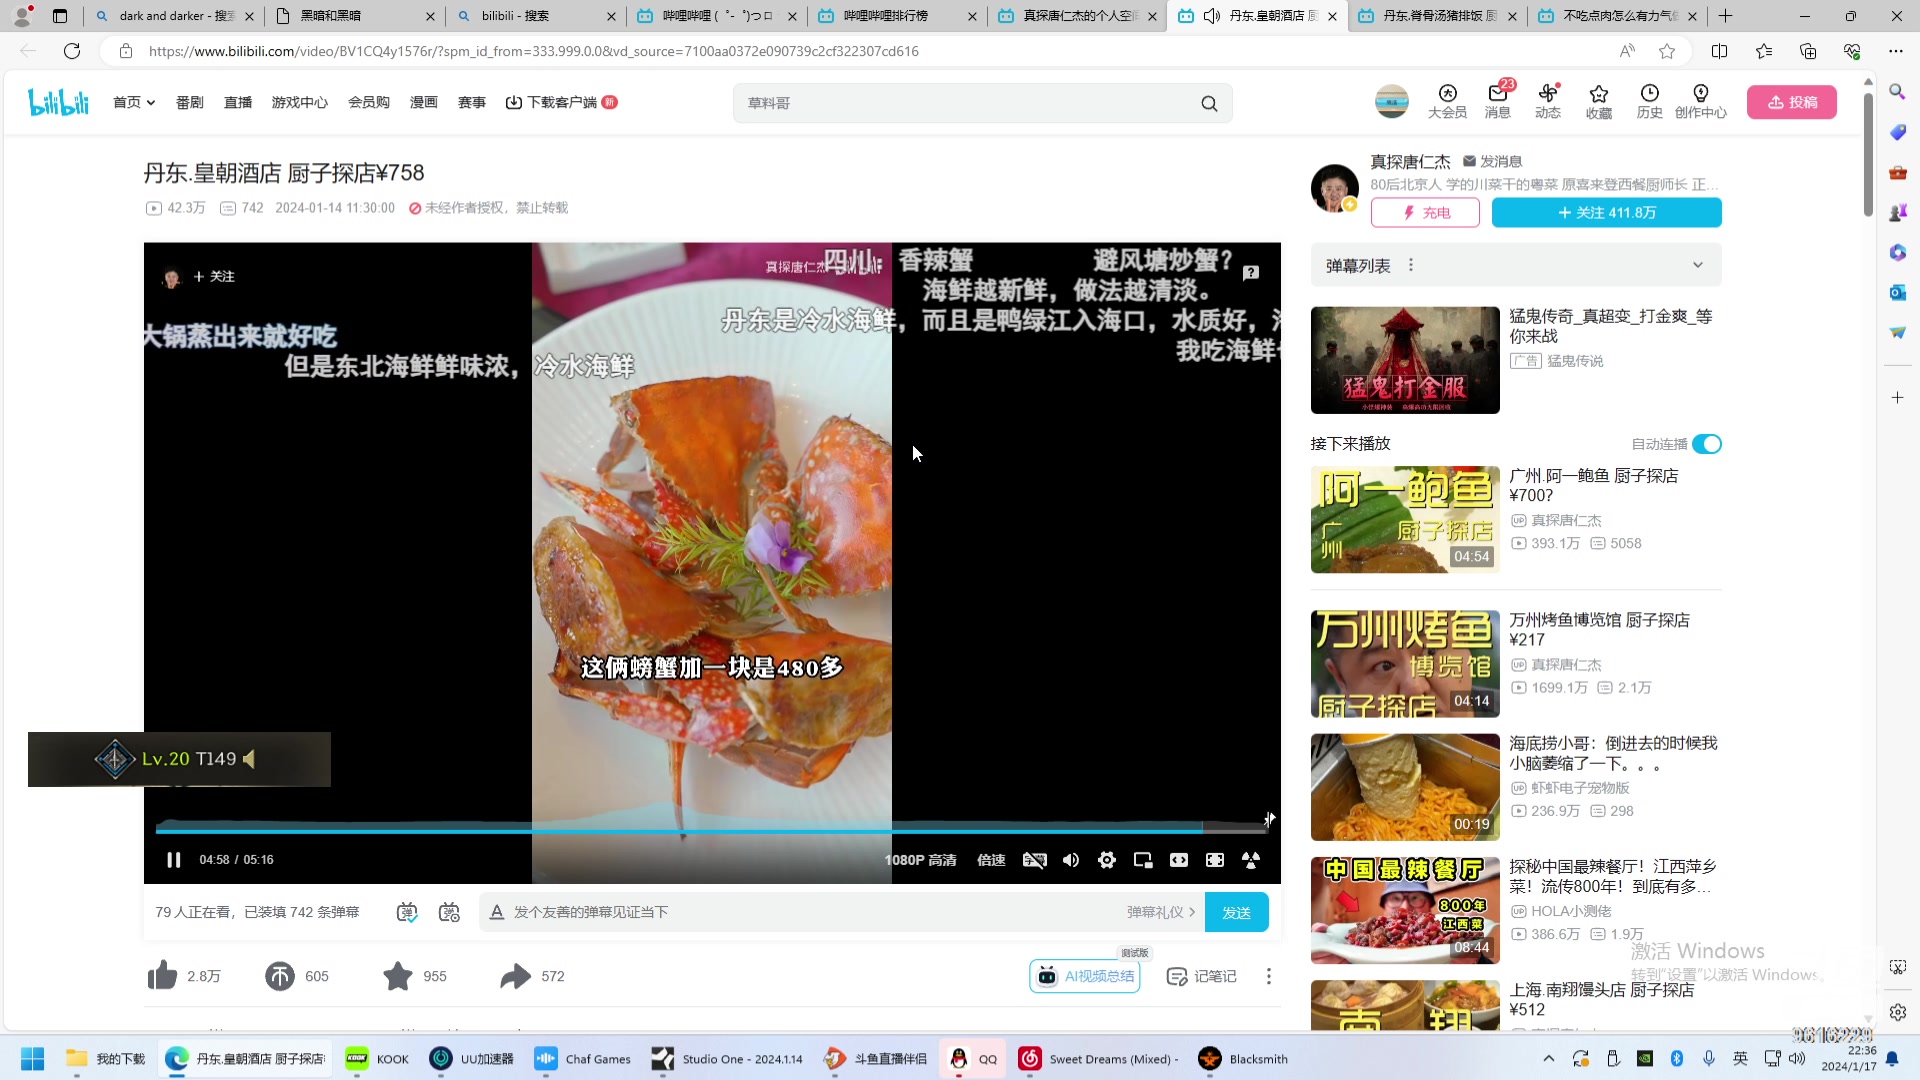Screen dimensions: 1920x1080
Task: Switch to web fullscreen mode
Action: click(x=1215, y=860)
